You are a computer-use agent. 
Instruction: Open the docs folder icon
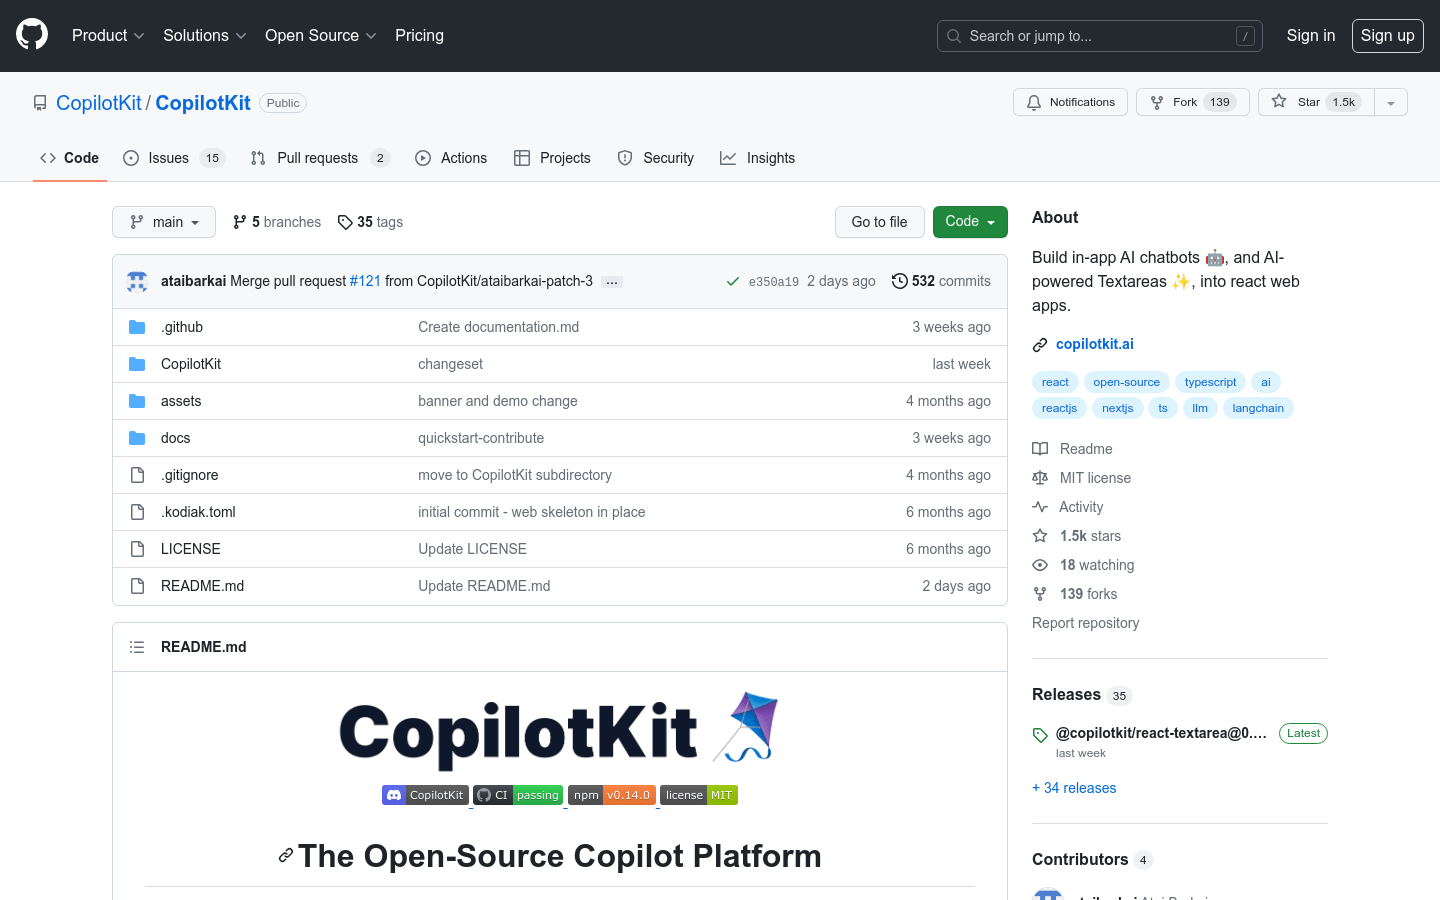[x=137, y=437]
